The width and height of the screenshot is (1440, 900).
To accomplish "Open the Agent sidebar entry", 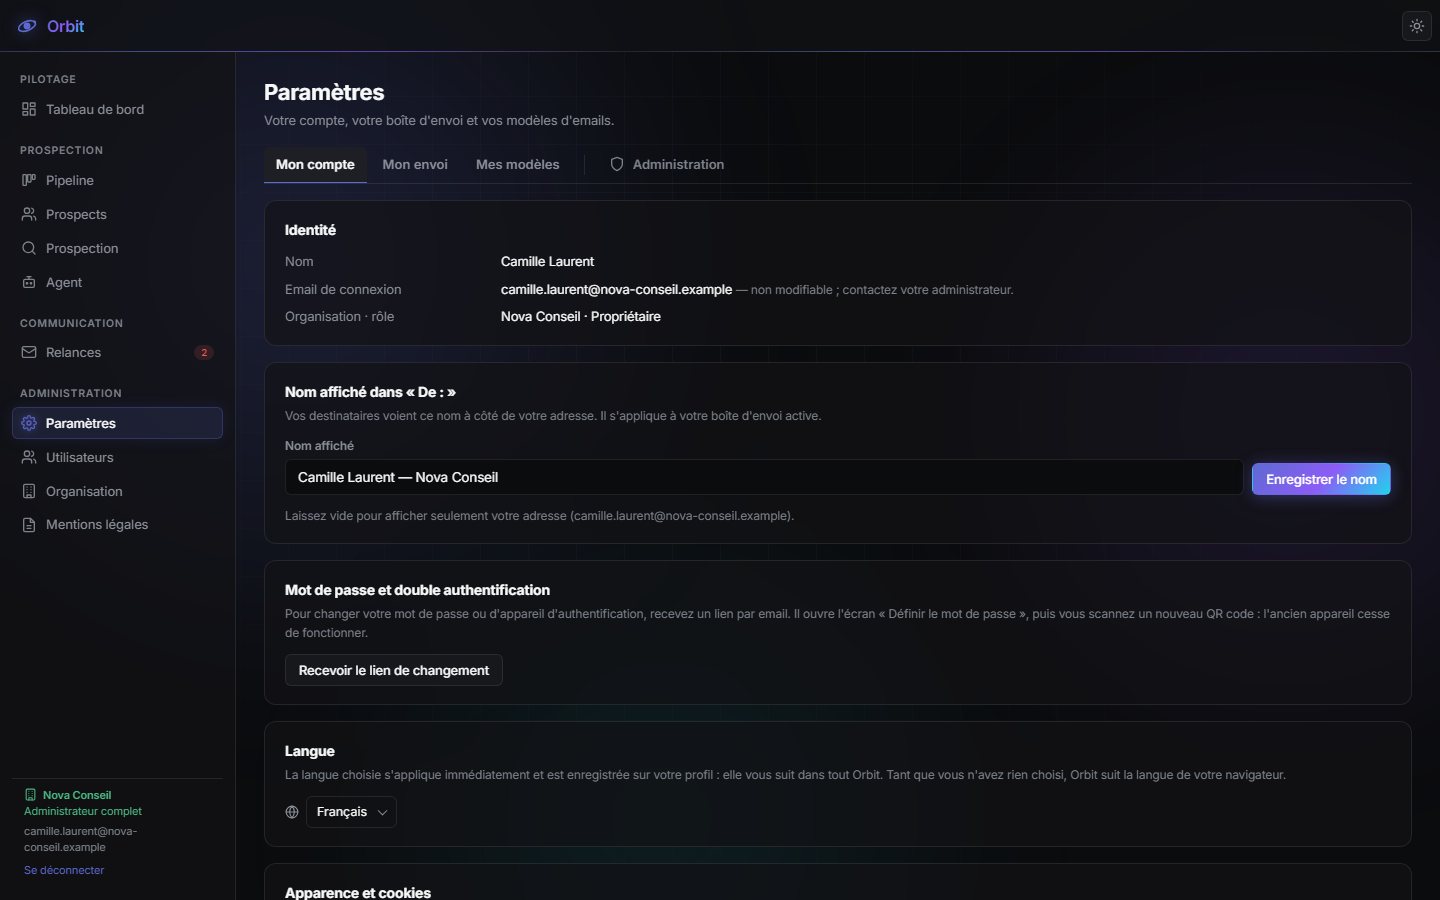I will (117, 282).
